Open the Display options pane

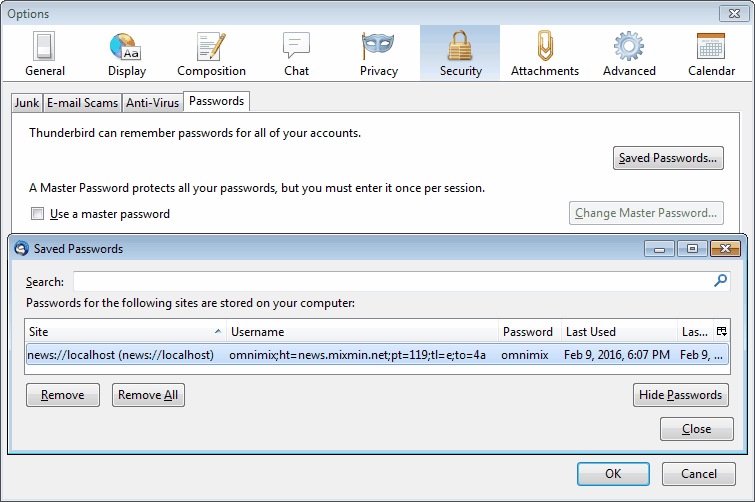click(127, 53)
